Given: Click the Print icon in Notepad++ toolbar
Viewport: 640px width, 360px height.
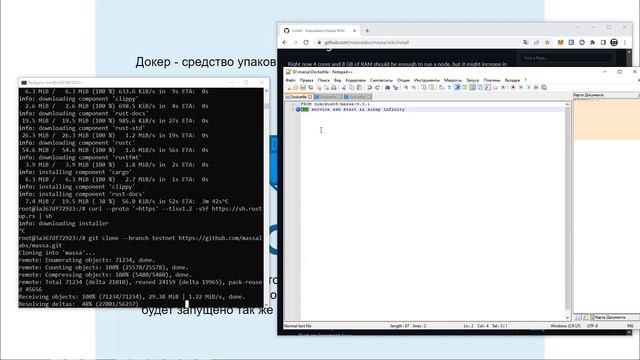Looking at the screenshot, I should (333, 87).
